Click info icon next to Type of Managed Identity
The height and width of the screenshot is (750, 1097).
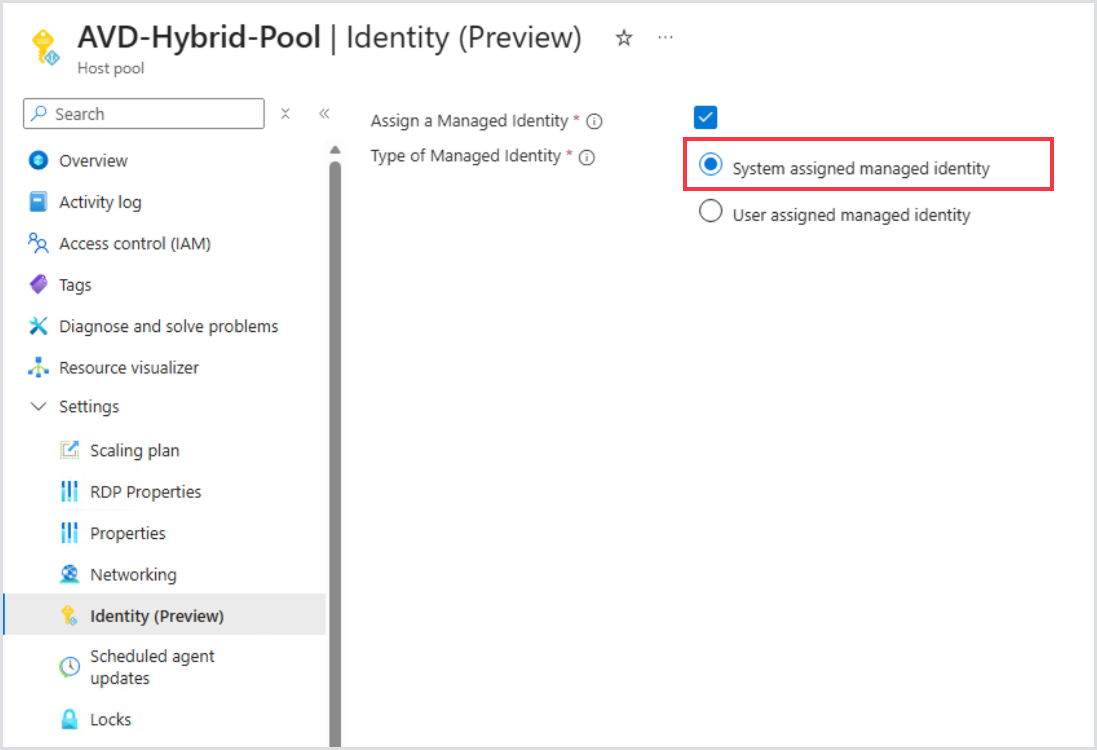coord(587,157)
